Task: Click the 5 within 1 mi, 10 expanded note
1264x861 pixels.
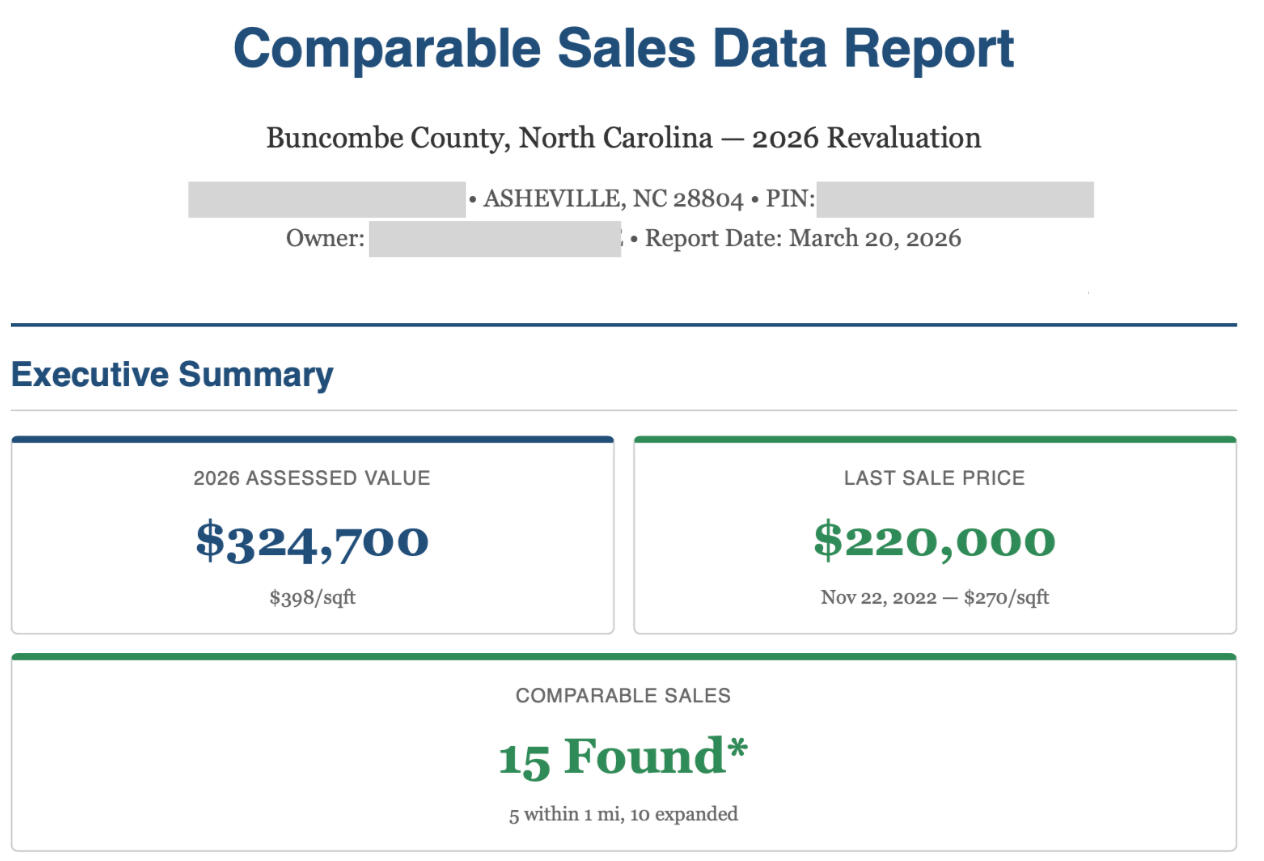Action: pos(623,814)
